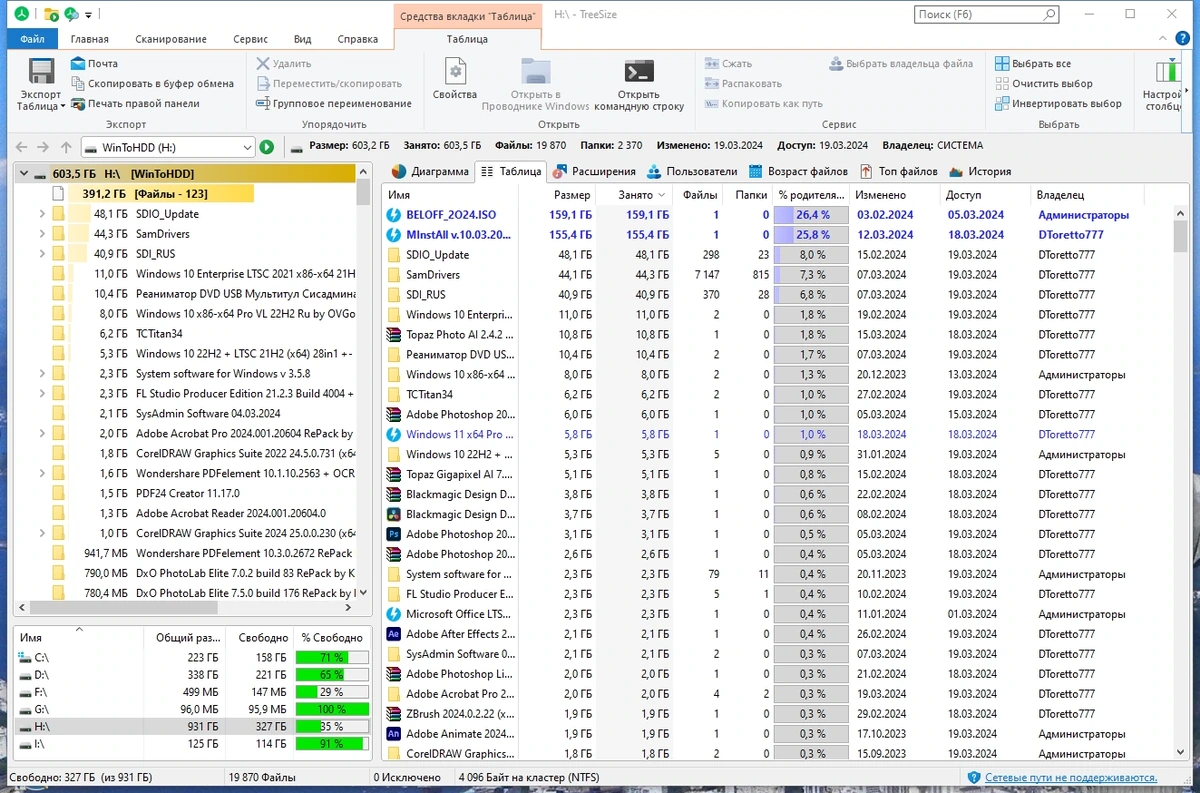1200x793 pixels.
Task: Open the Расширения view tab
Action: (x=595, y=171)
